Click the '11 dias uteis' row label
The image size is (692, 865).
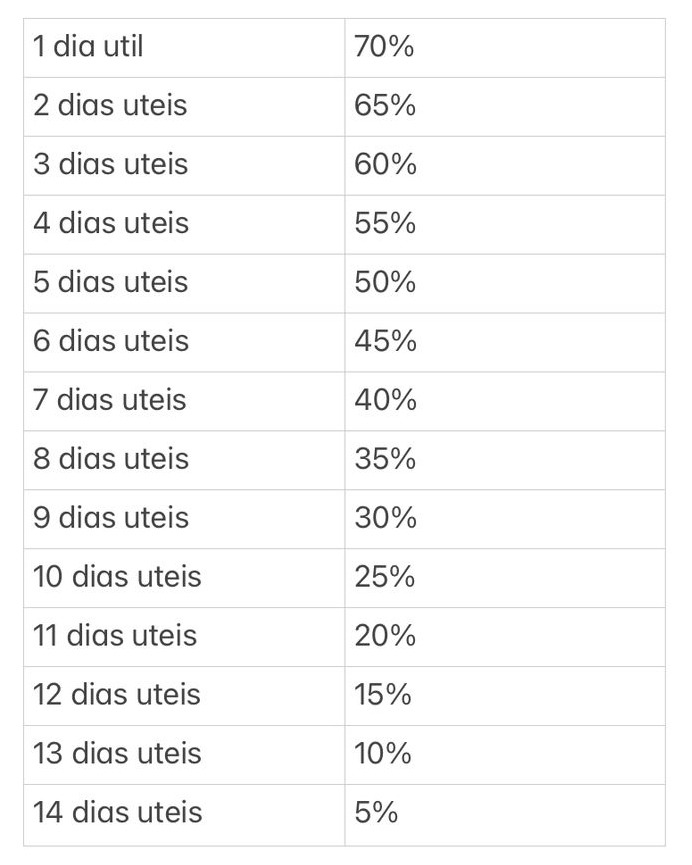[x=115, y=637]
